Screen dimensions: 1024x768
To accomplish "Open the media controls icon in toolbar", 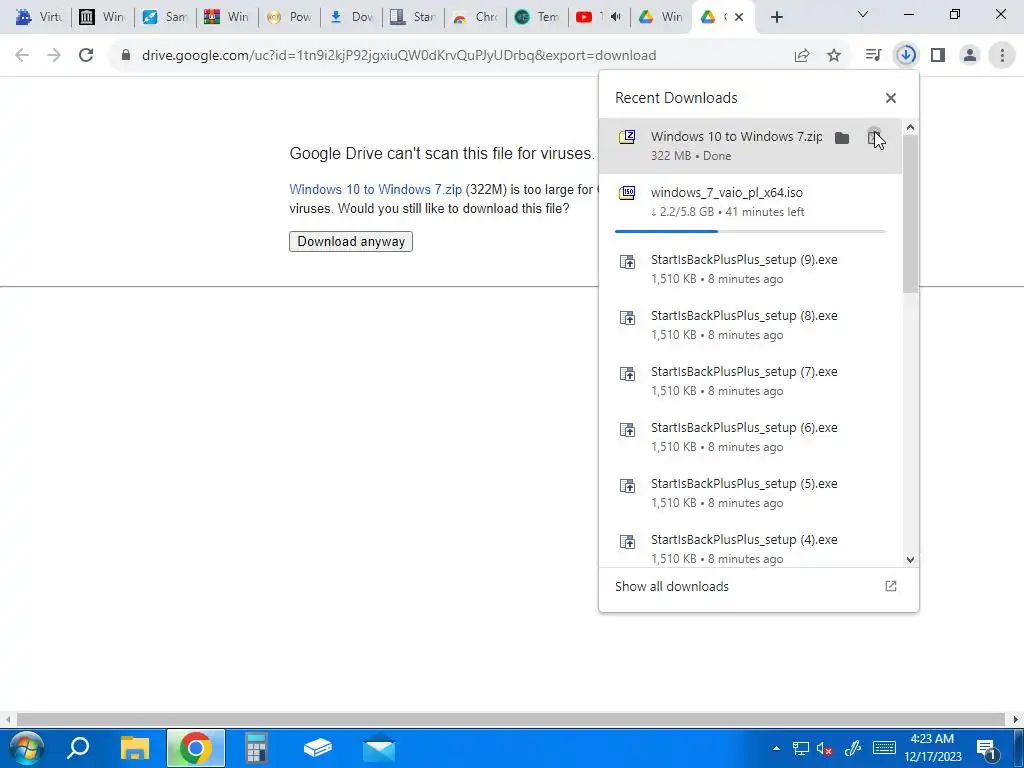I will (873, 56).
